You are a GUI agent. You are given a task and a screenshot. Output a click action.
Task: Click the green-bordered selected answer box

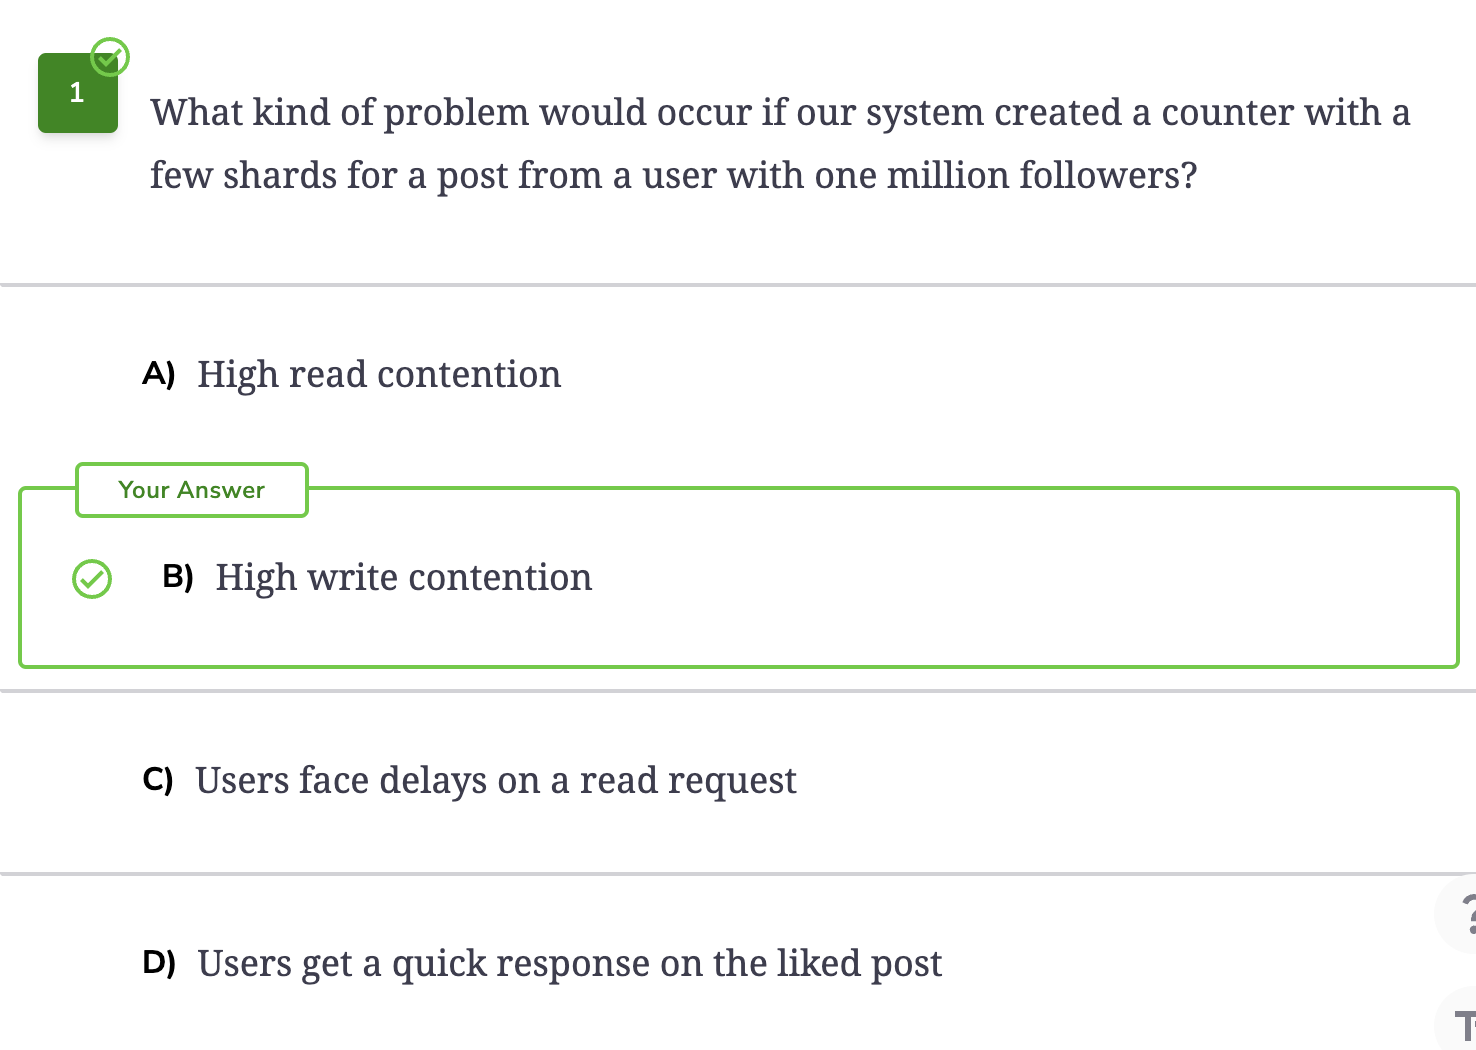pos(739,578)
